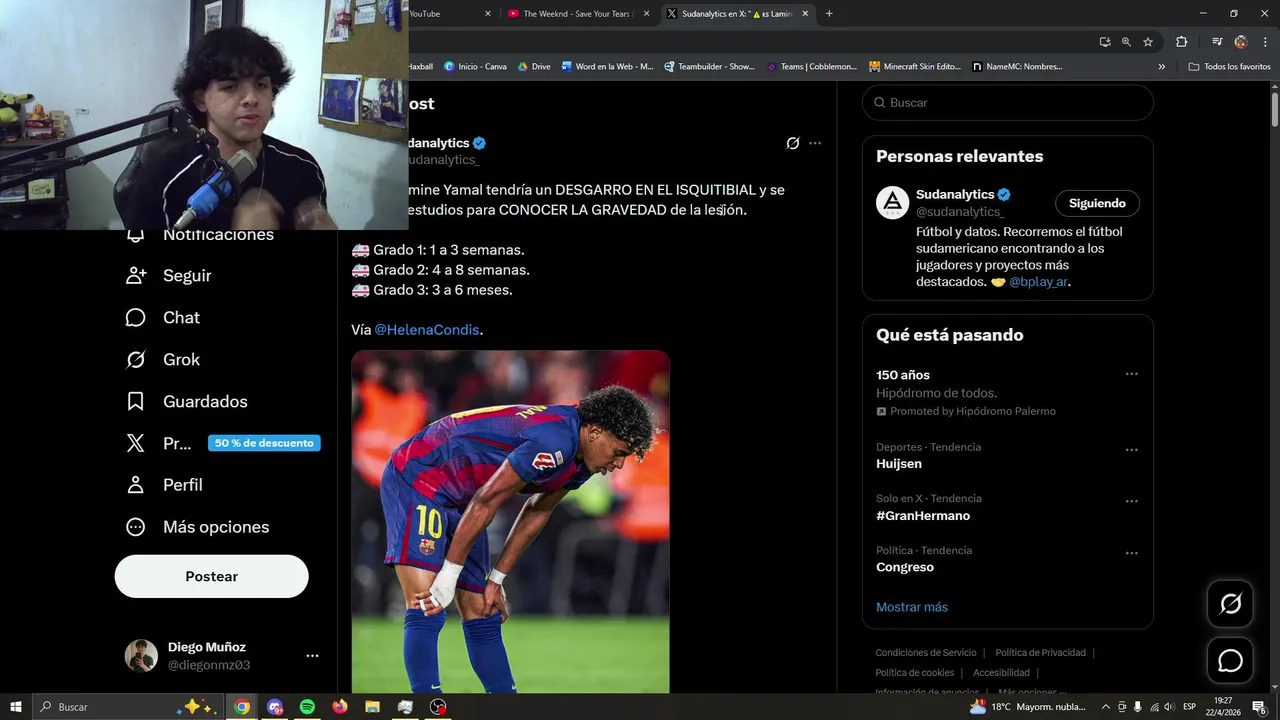Viewport: 1280px width, 720px height.
Task: Open the Windows notification center icon
Action: (x=1259, y=707)
